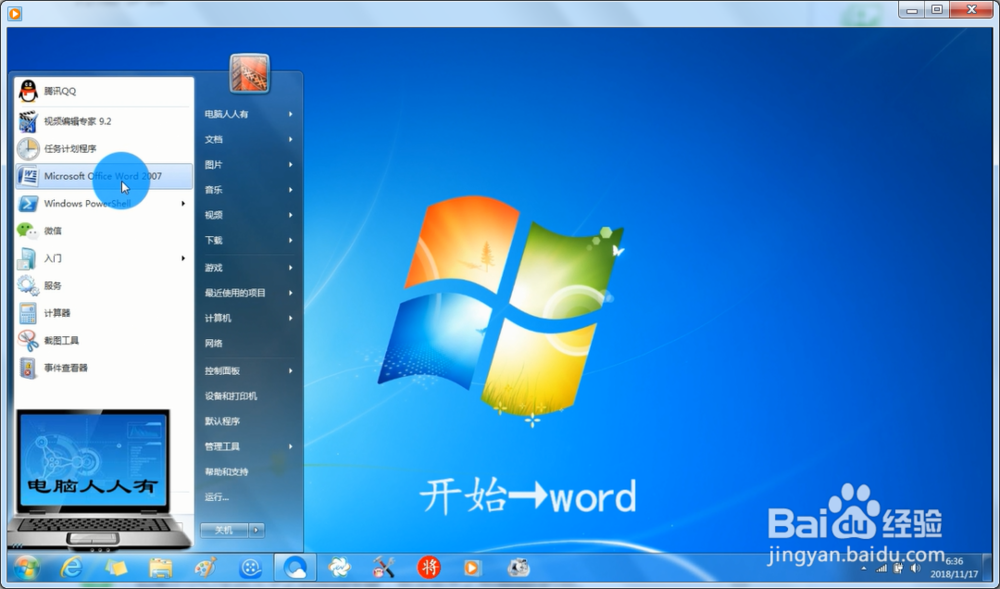Show the Windows PowerShell jump list arrow
This screenshot has height=589, width=1000.
183,203
